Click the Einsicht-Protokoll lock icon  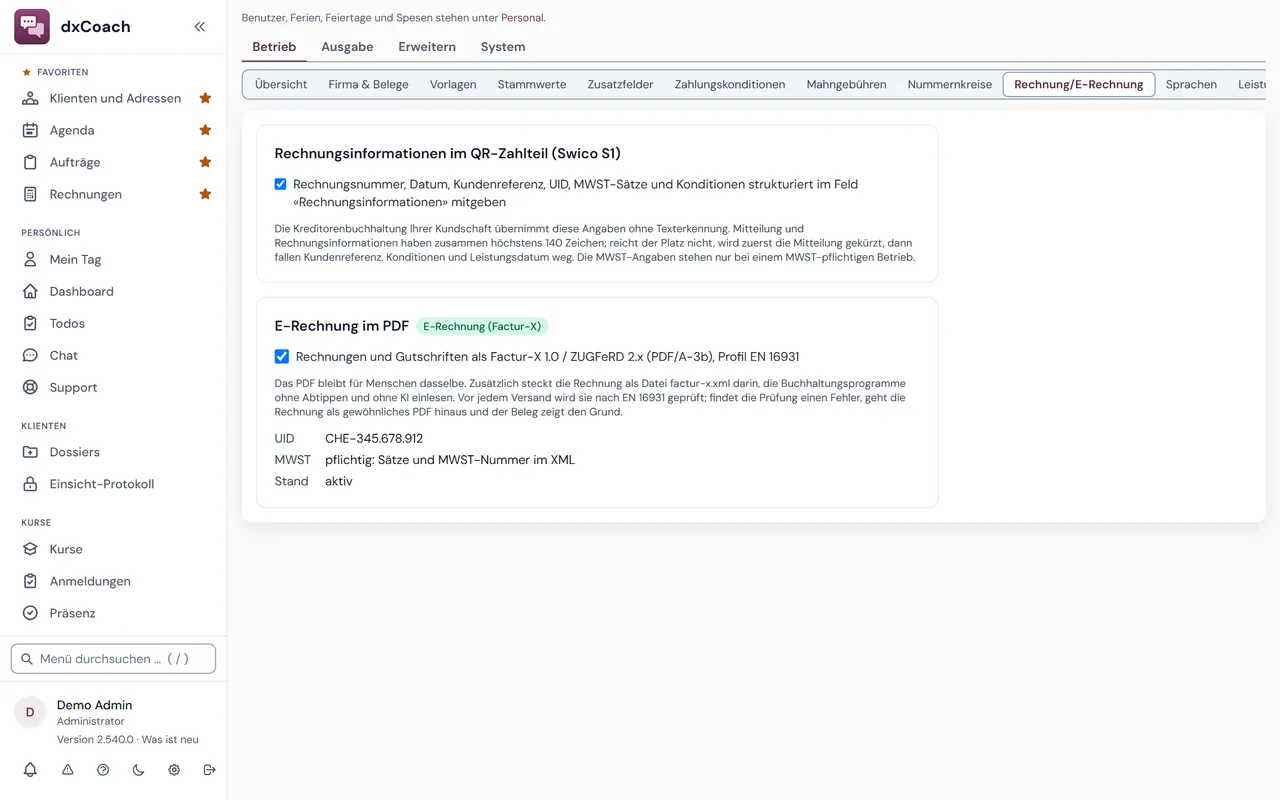tap(30, 484)
